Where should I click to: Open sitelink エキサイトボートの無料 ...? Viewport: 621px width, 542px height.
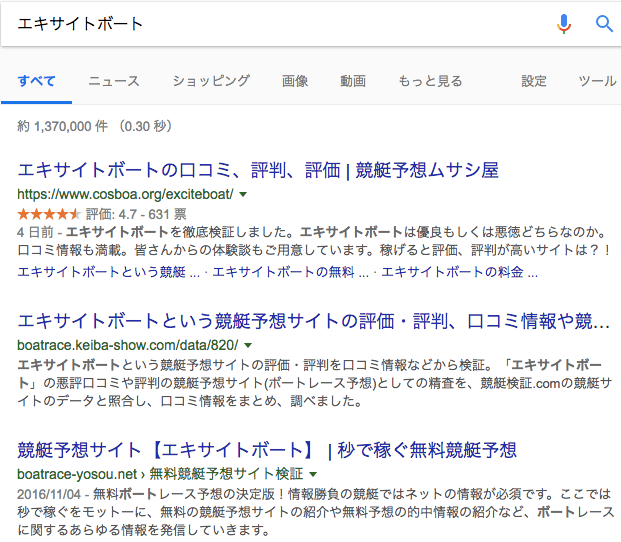tap(290, 272)
